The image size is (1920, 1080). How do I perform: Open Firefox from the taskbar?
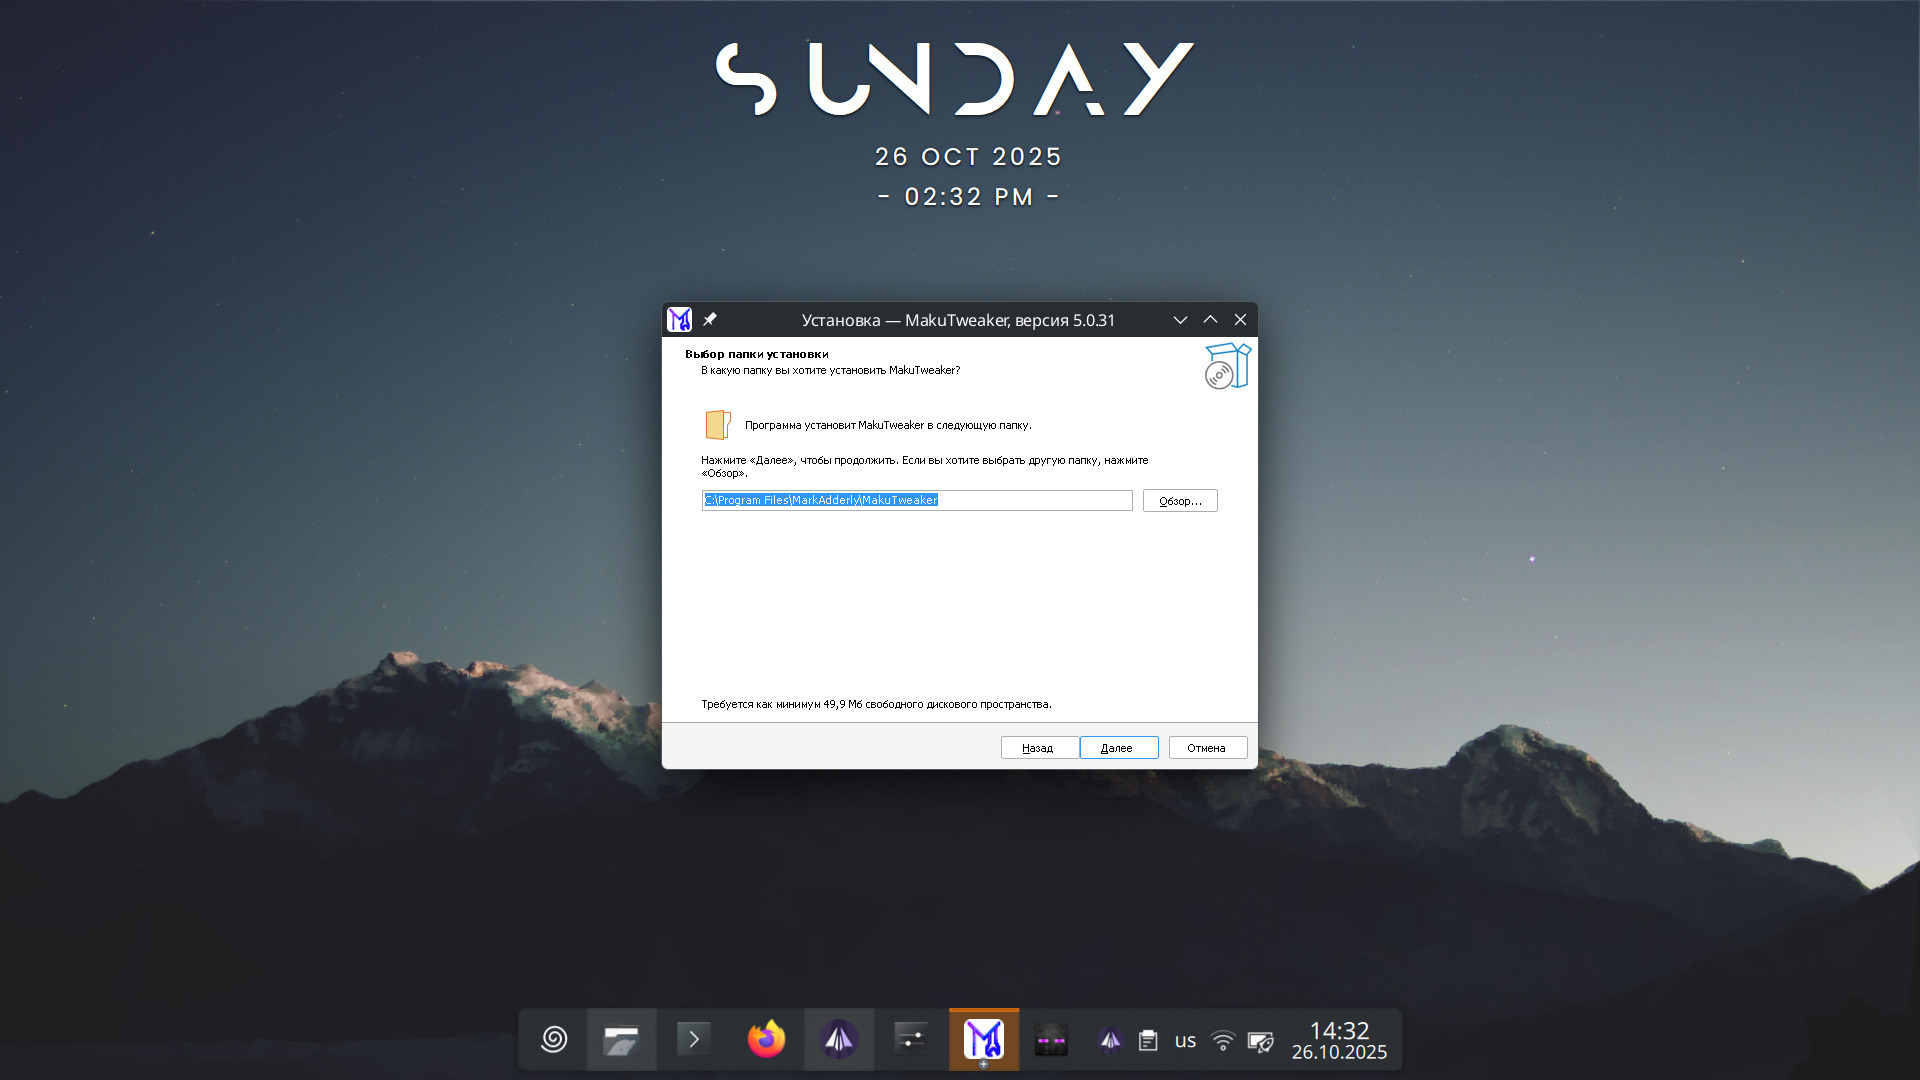point(767,1040)
